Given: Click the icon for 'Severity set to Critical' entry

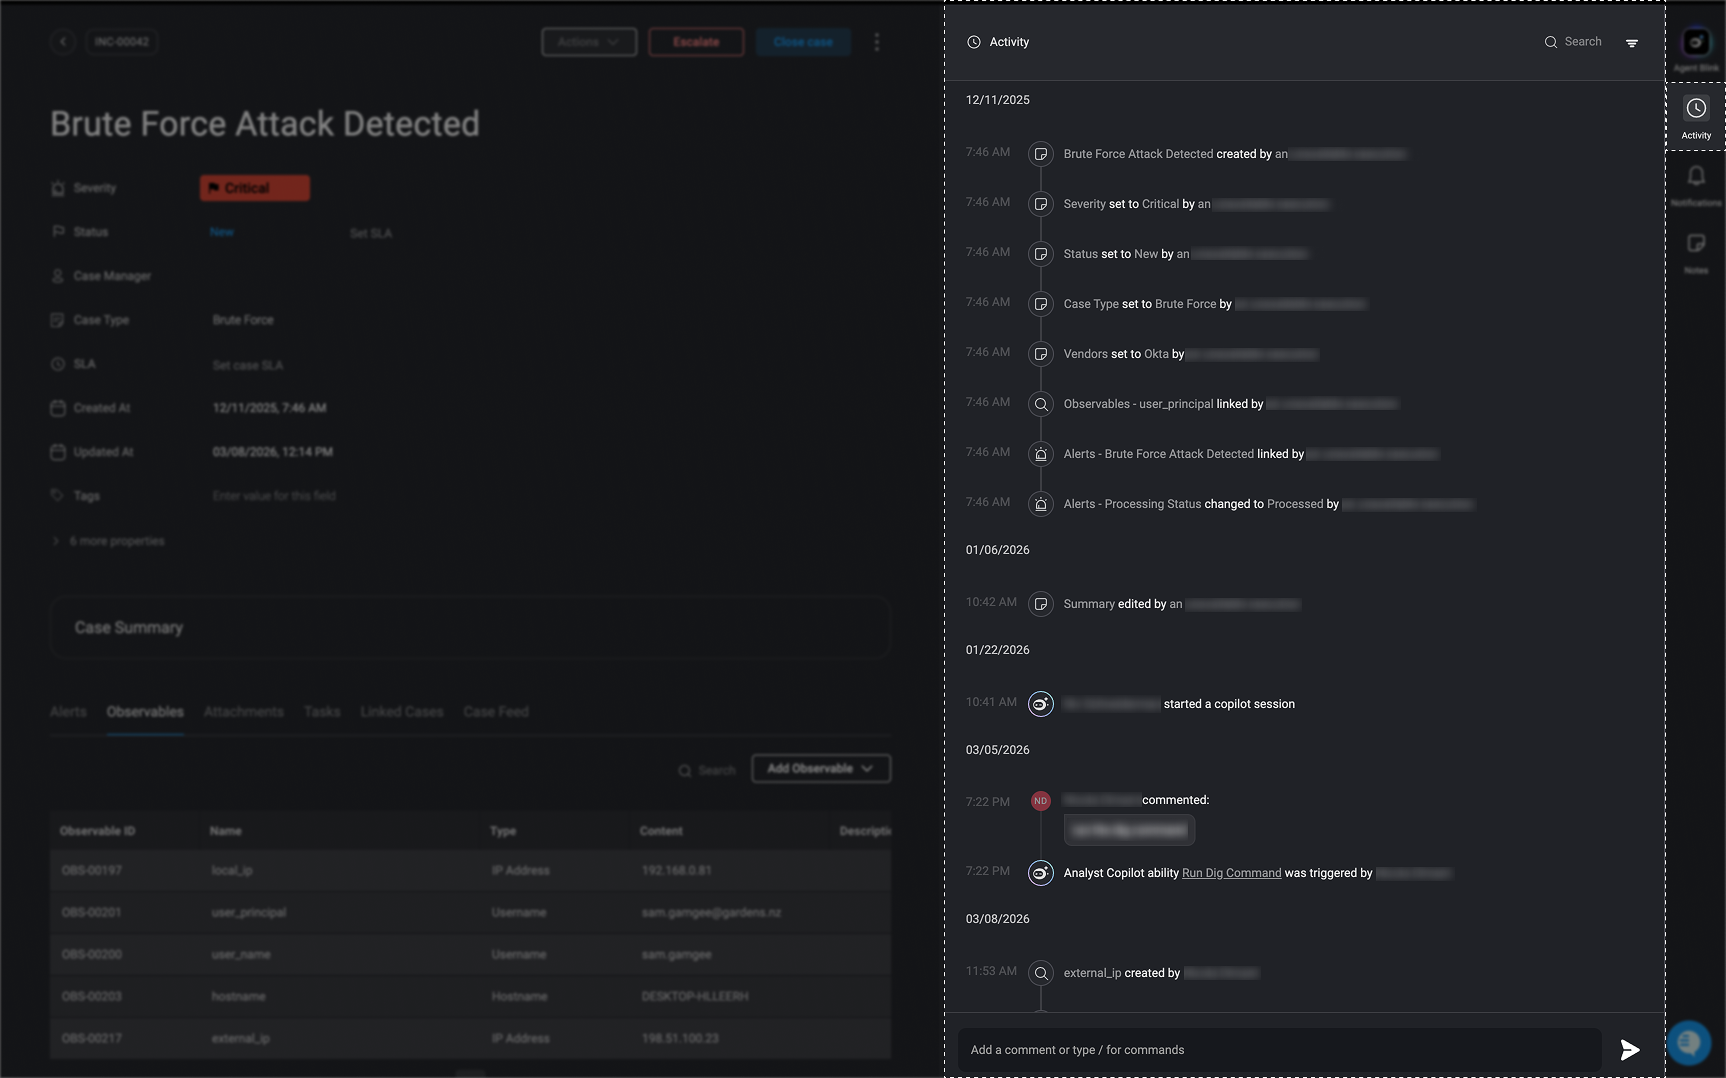Looking at the screenshot, I should click(1041, 204).
